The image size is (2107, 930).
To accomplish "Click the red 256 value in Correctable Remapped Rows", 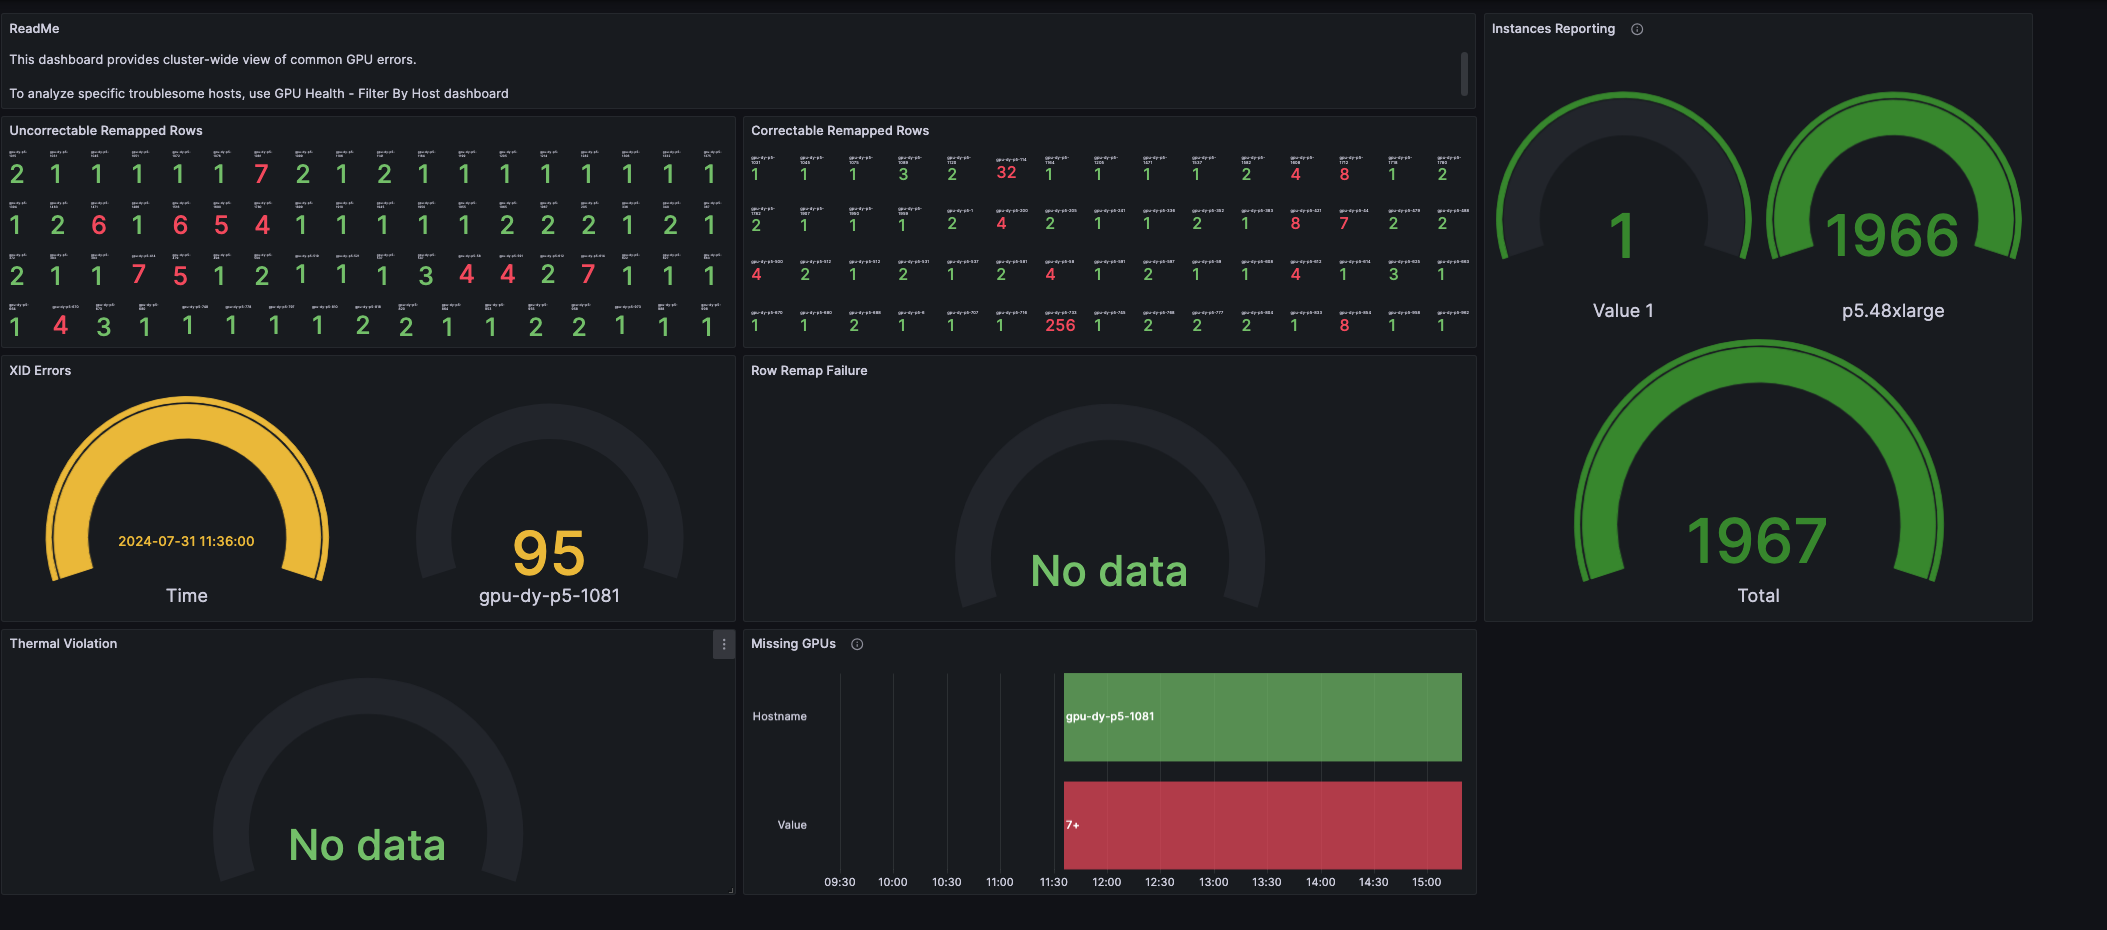I will [1060, 326].
